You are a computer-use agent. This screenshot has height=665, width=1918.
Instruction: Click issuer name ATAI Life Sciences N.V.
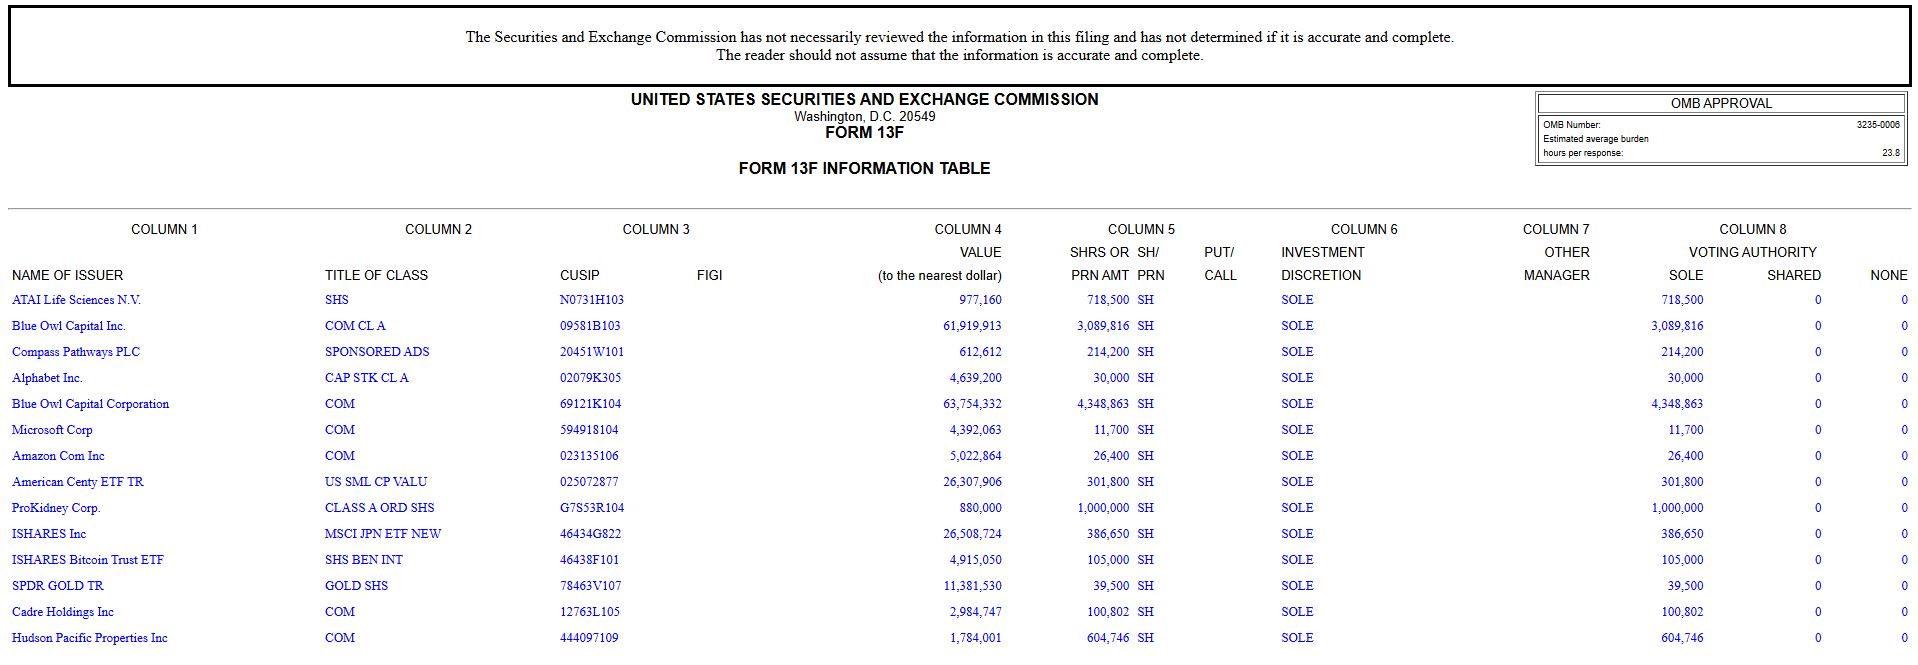coord(76,300)
